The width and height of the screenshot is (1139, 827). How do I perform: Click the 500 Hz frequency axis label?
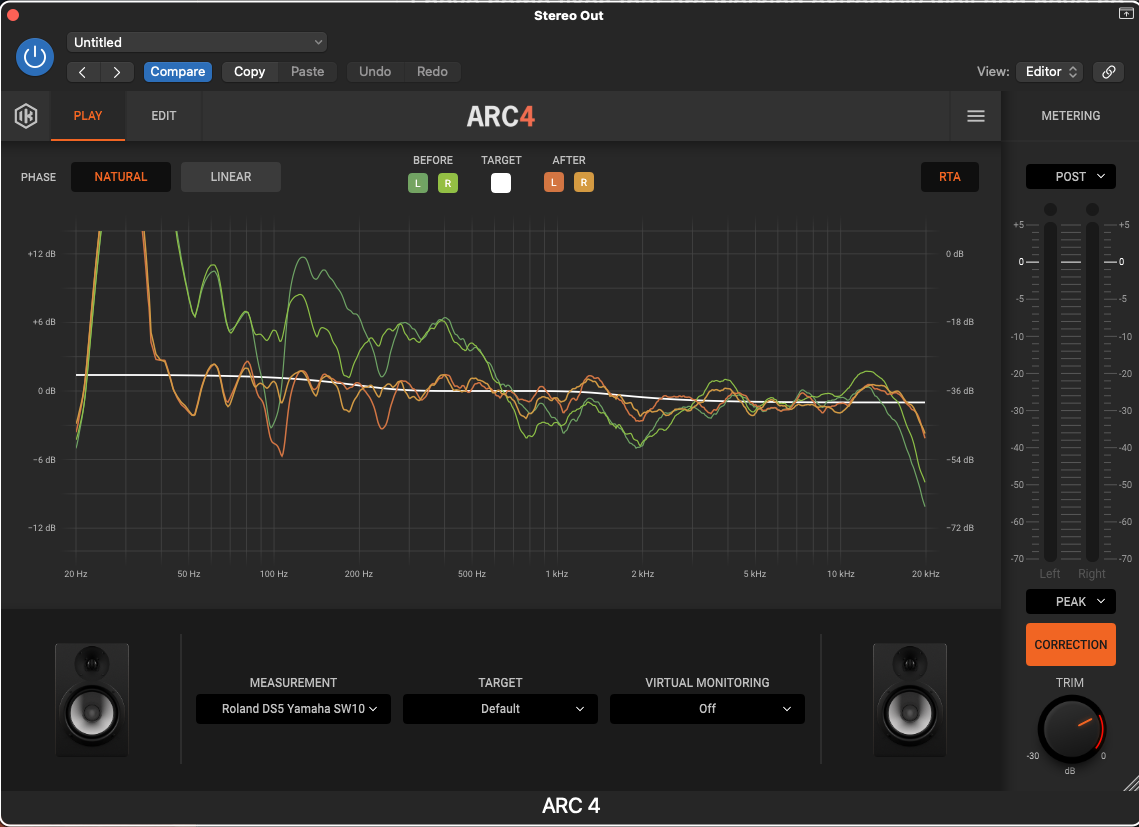471,574
